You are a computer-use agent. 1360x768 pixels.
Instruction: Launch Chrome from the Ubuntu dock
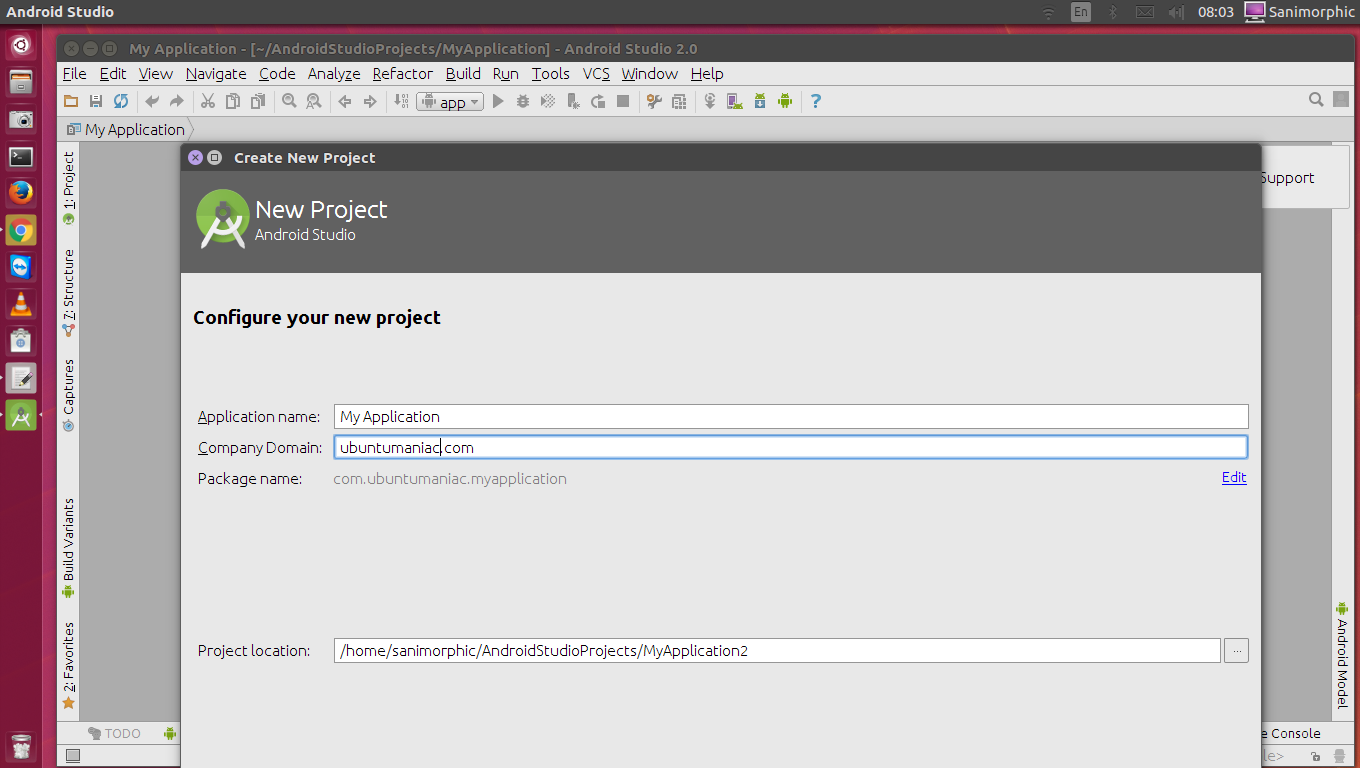click(x=21, y=230)
